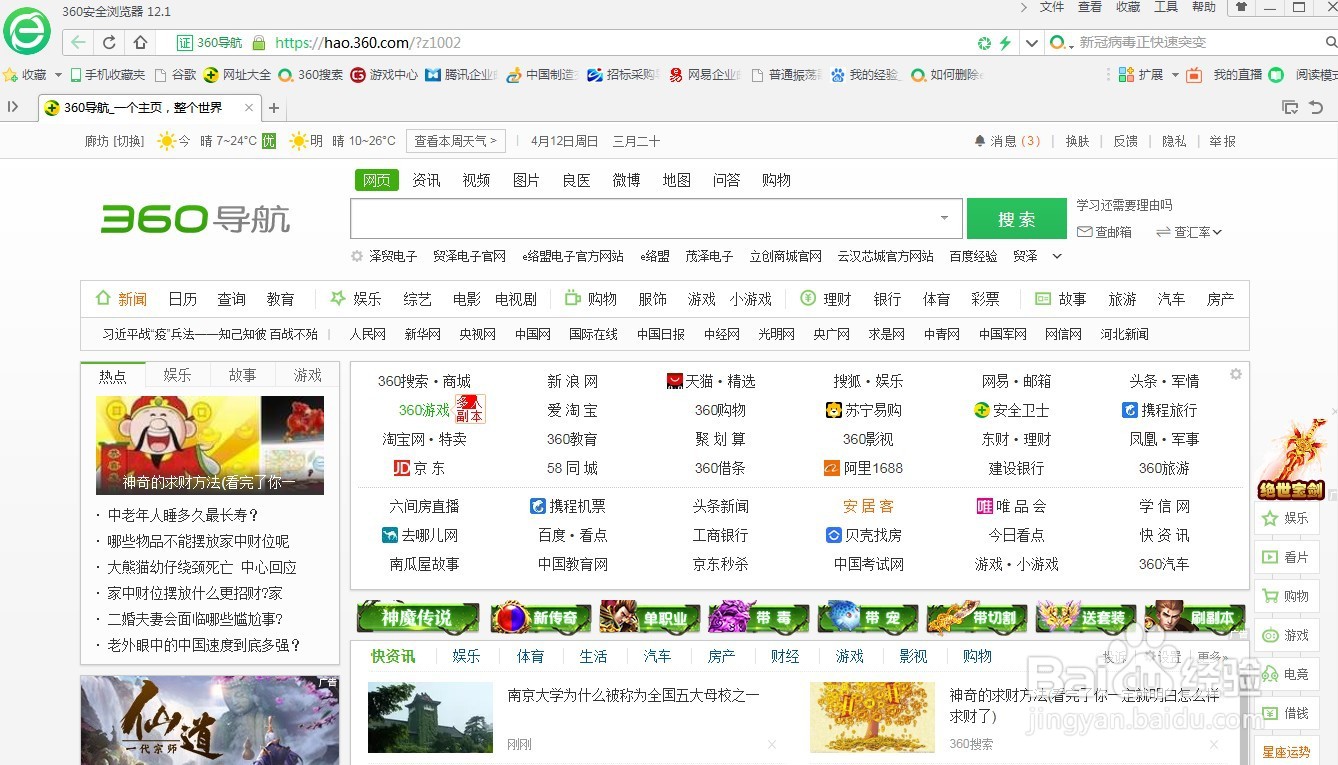
Task: Switch search to the 资讯 tab
Action: (427, 180)
